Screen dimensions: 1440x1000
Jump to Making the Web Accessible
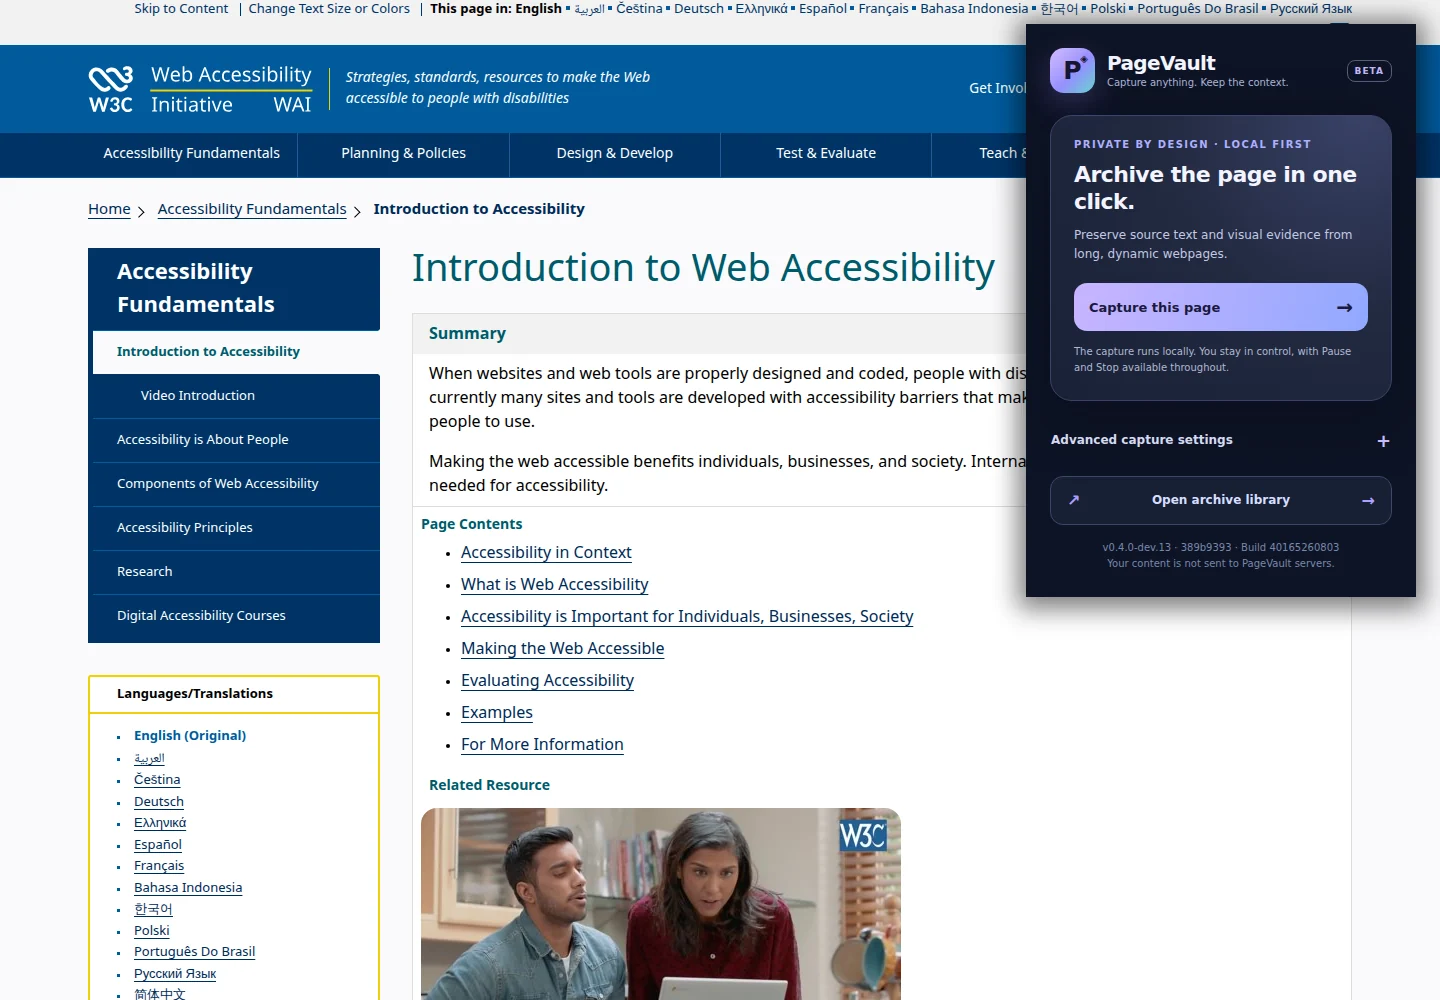(562, 649)
